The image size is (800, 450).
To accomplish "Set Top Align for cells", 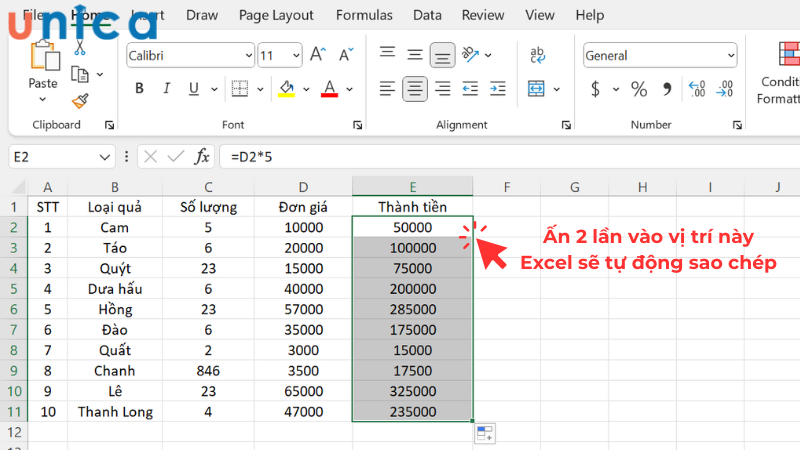I will tap(387, 54).
